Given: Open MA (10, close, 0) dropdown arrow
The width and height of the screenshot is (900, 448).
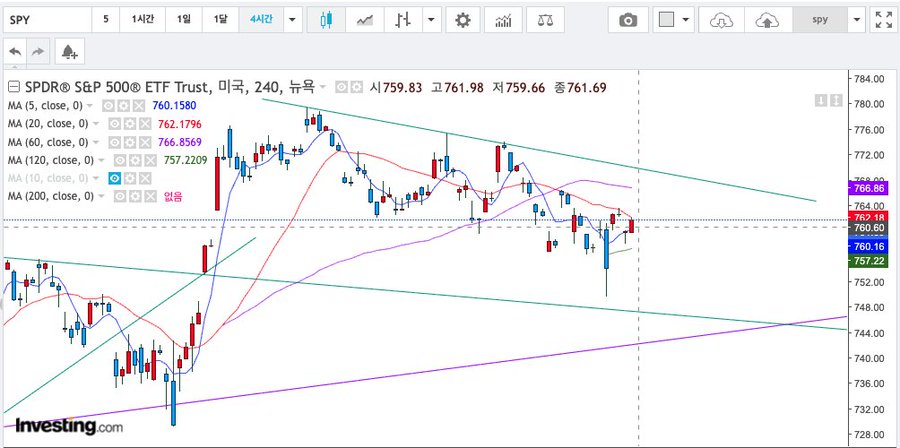Looking at the screenshot, I should 96,179.
